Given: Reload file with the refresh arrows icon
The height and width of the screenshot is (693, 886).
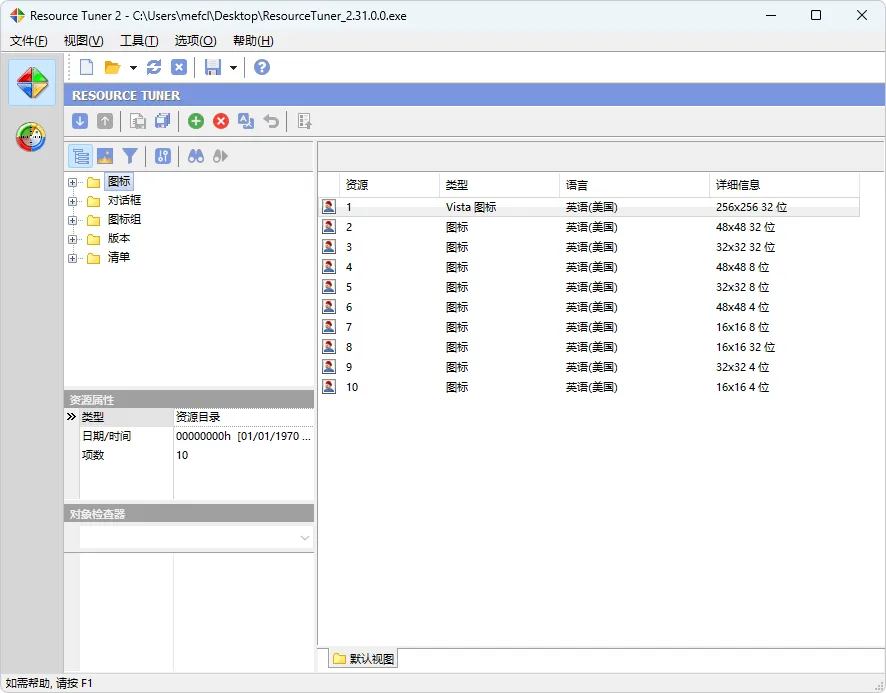Looking at the screenshot, I should click(x=154, y=67).
